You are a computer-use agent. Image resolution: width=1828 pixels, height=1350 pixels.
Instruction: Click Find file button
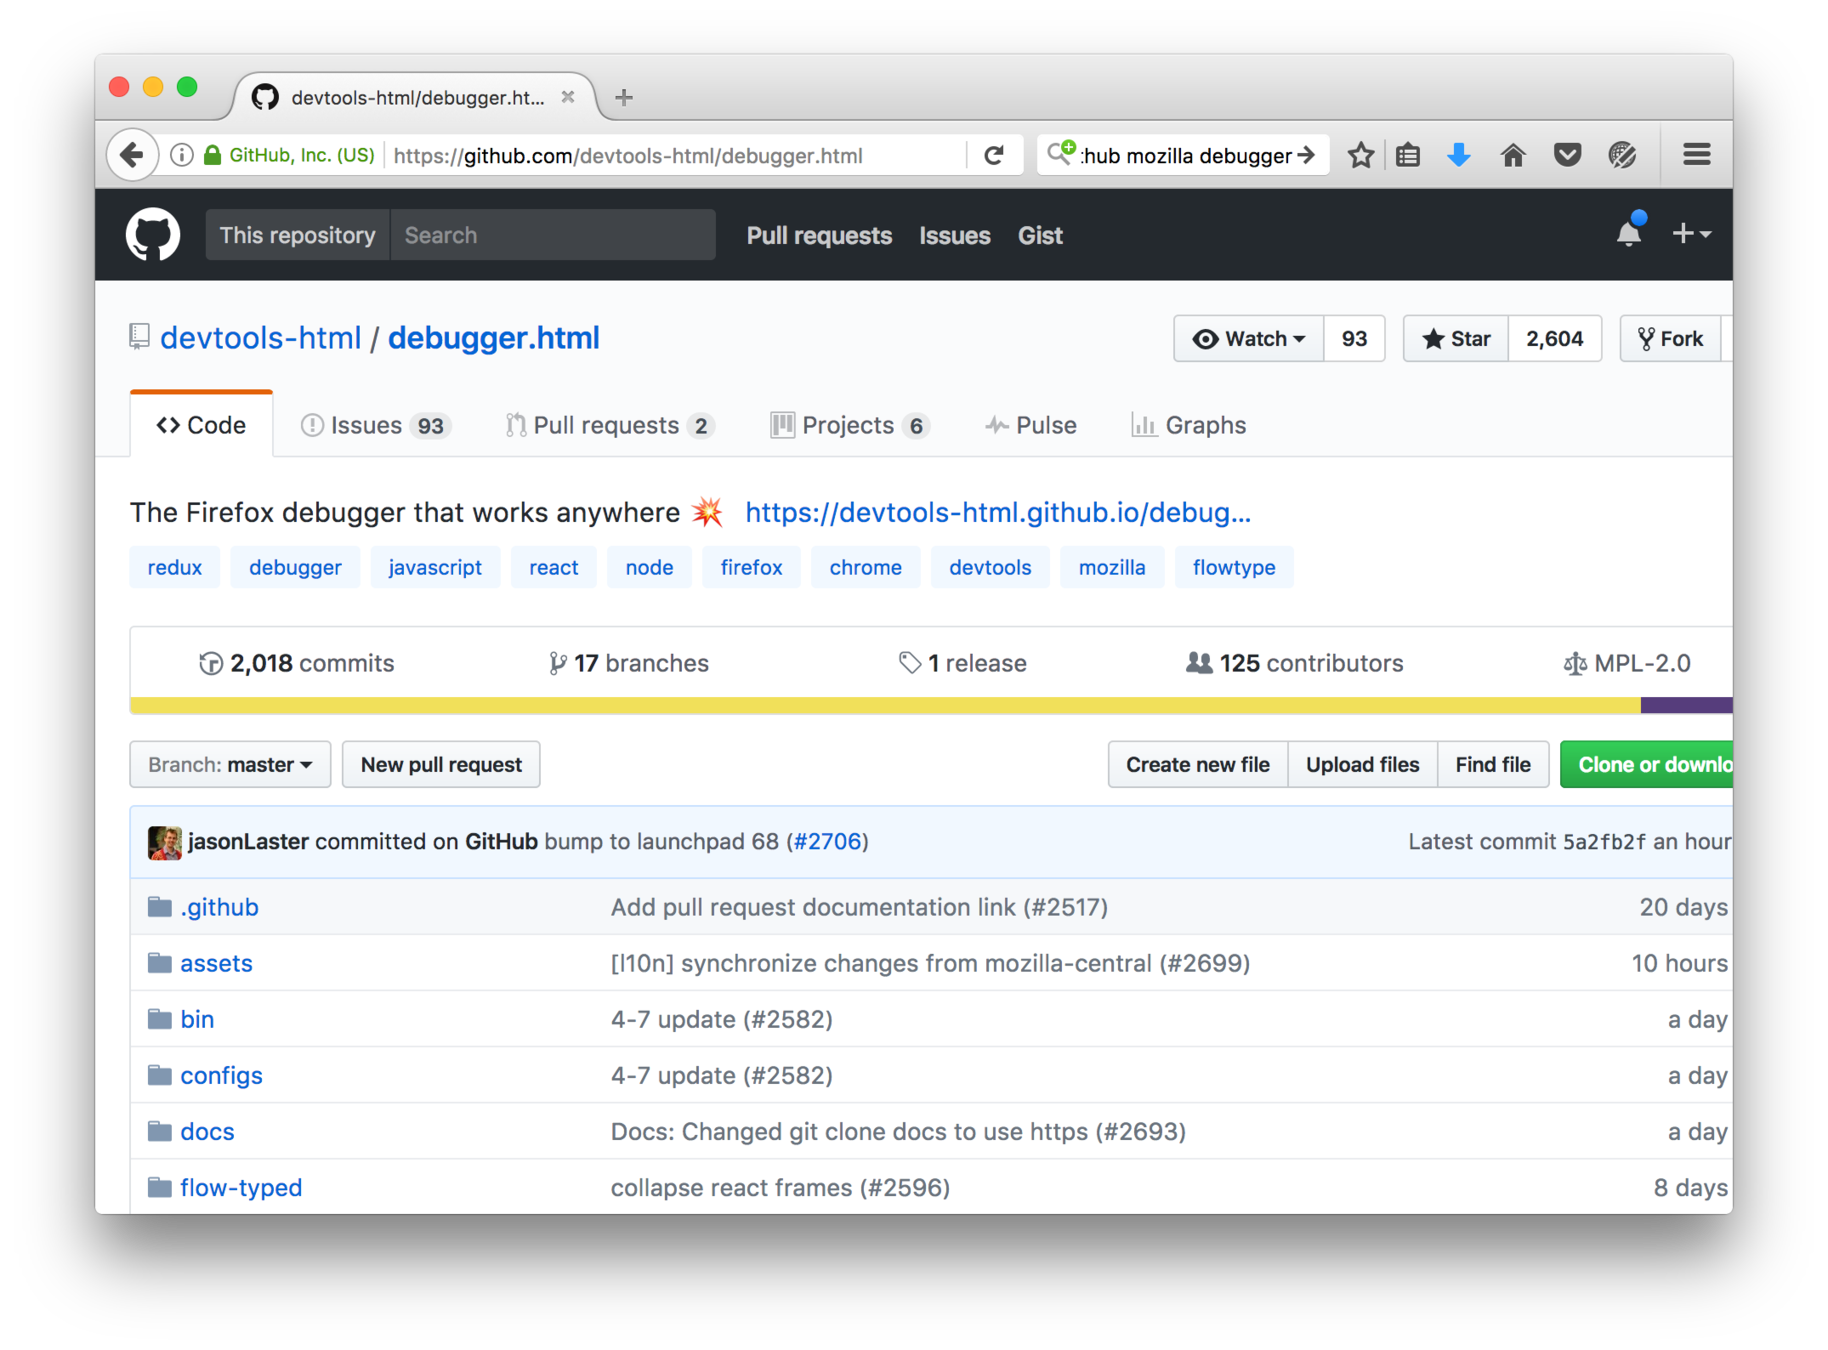click(1493, 765)
